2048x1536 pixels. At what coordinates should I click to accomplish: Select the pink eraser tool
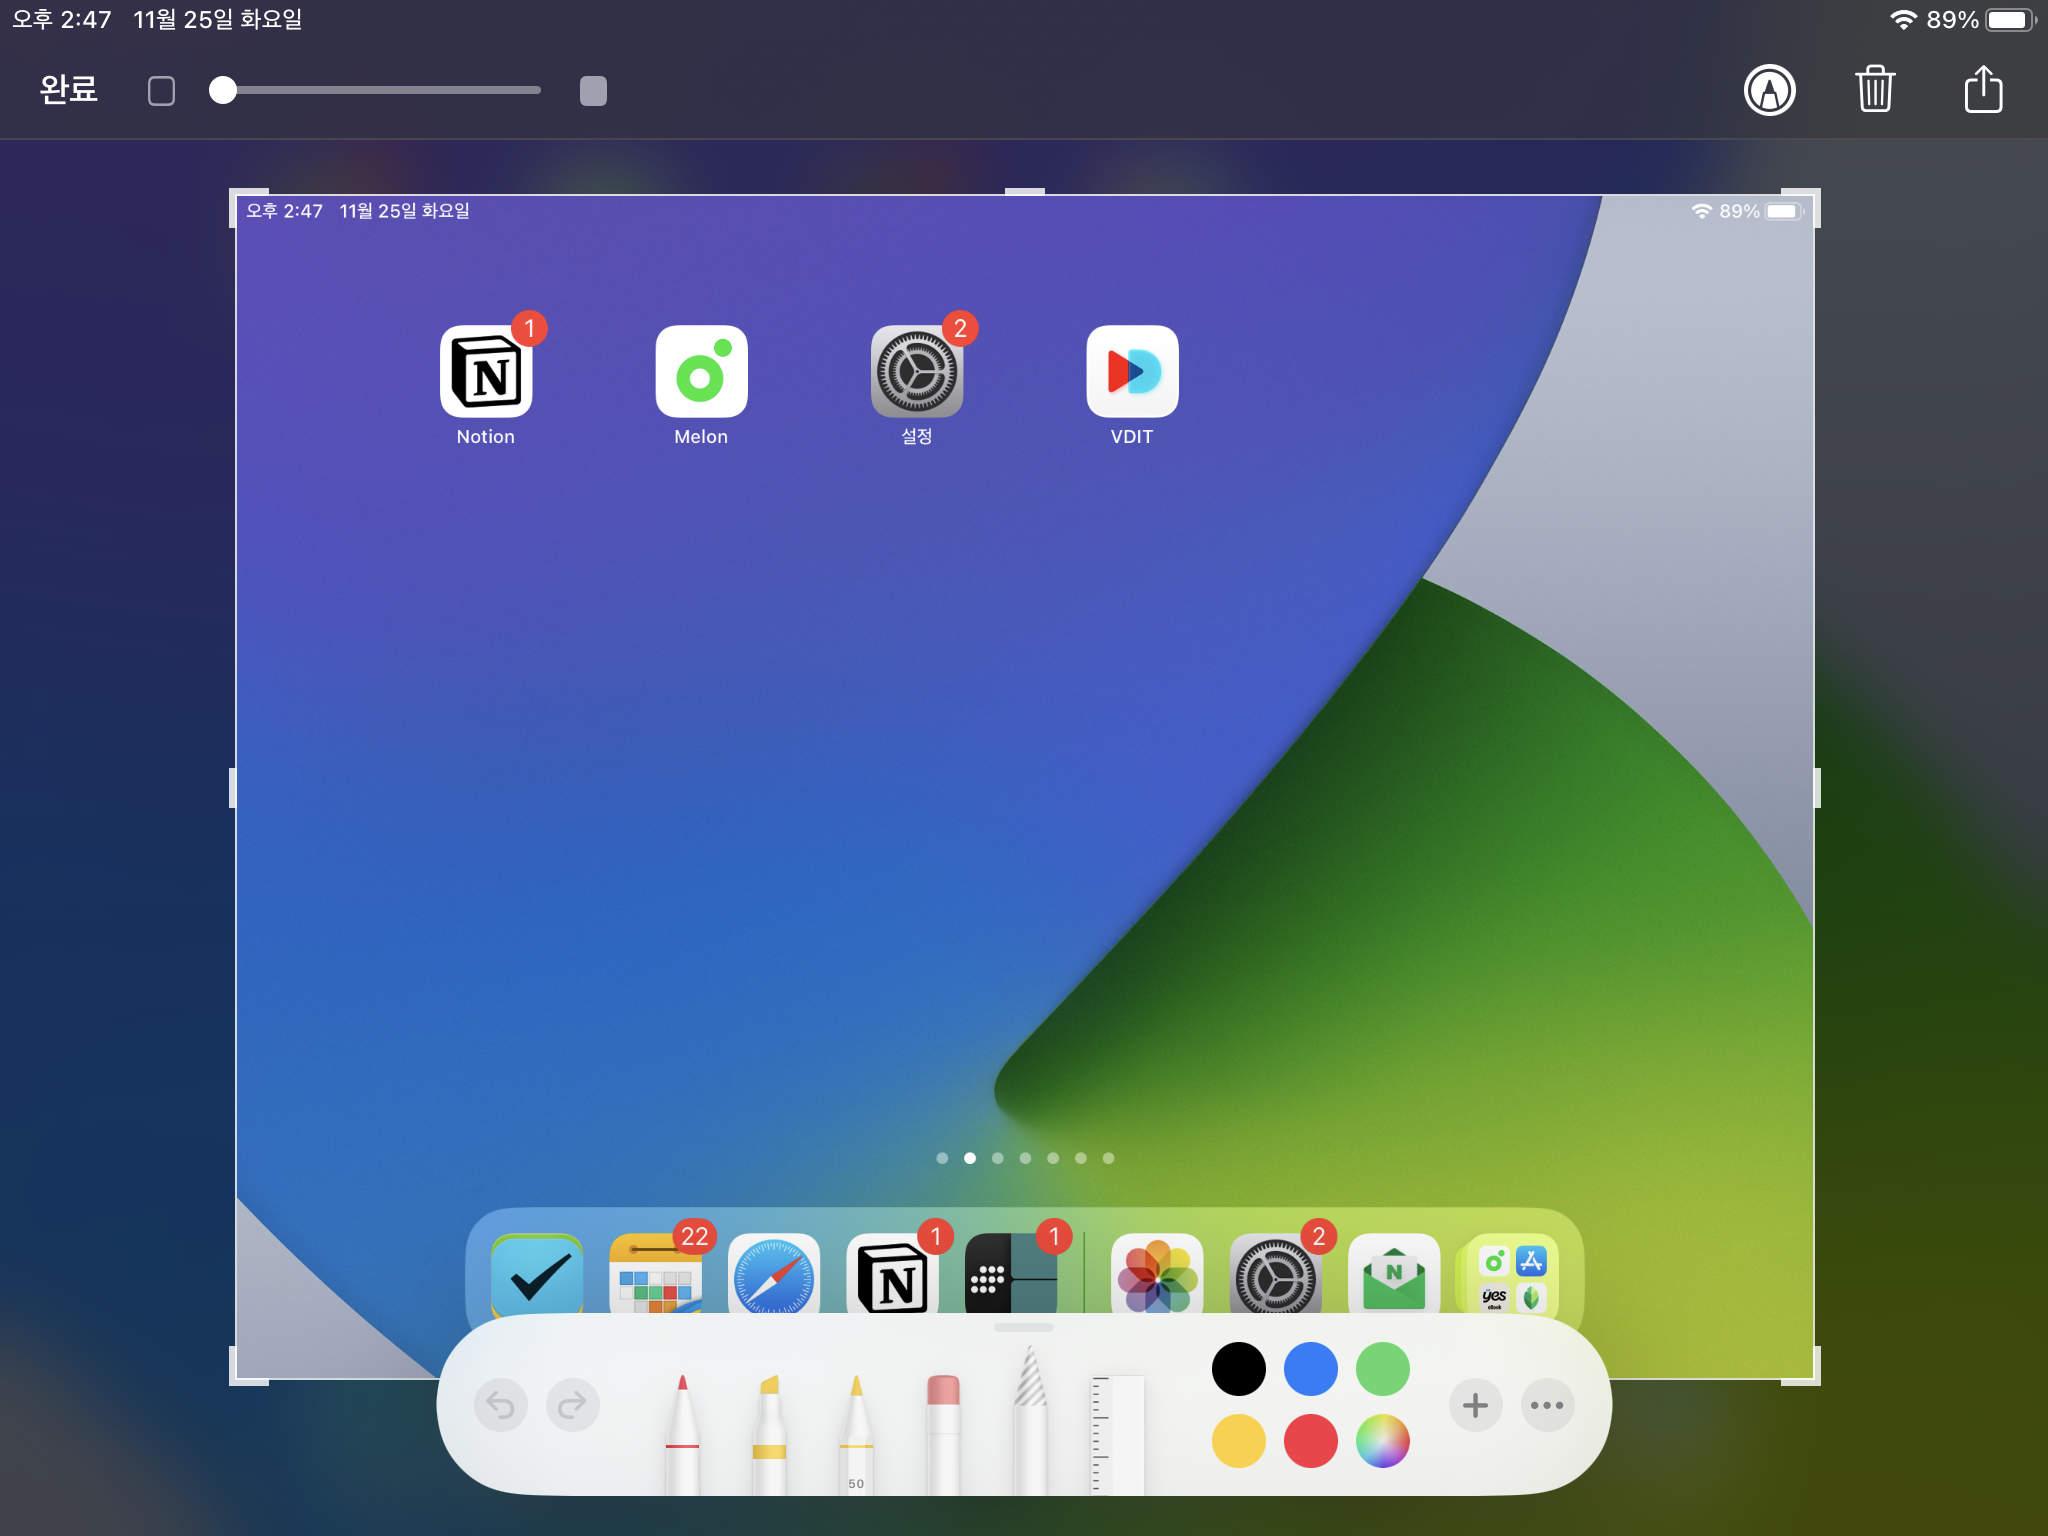click(x=943, y=1432)
